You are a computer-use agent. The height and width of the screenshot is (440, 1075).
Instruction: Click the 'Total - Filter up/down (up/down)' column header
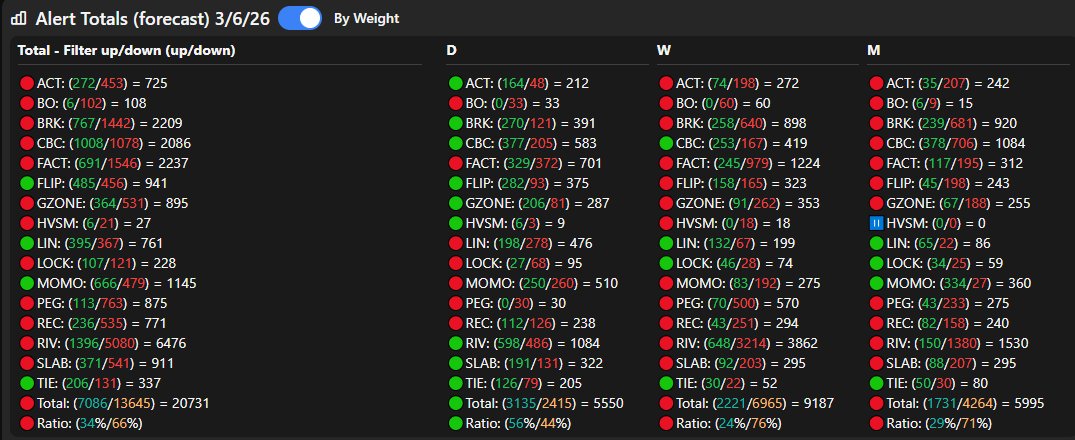point(127,51)
